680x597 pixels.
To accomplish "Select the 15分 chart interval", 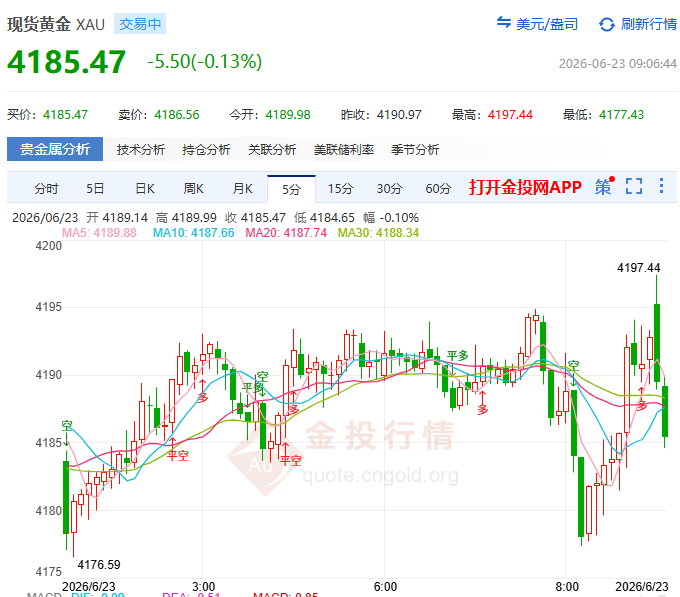I will (340, 189).
